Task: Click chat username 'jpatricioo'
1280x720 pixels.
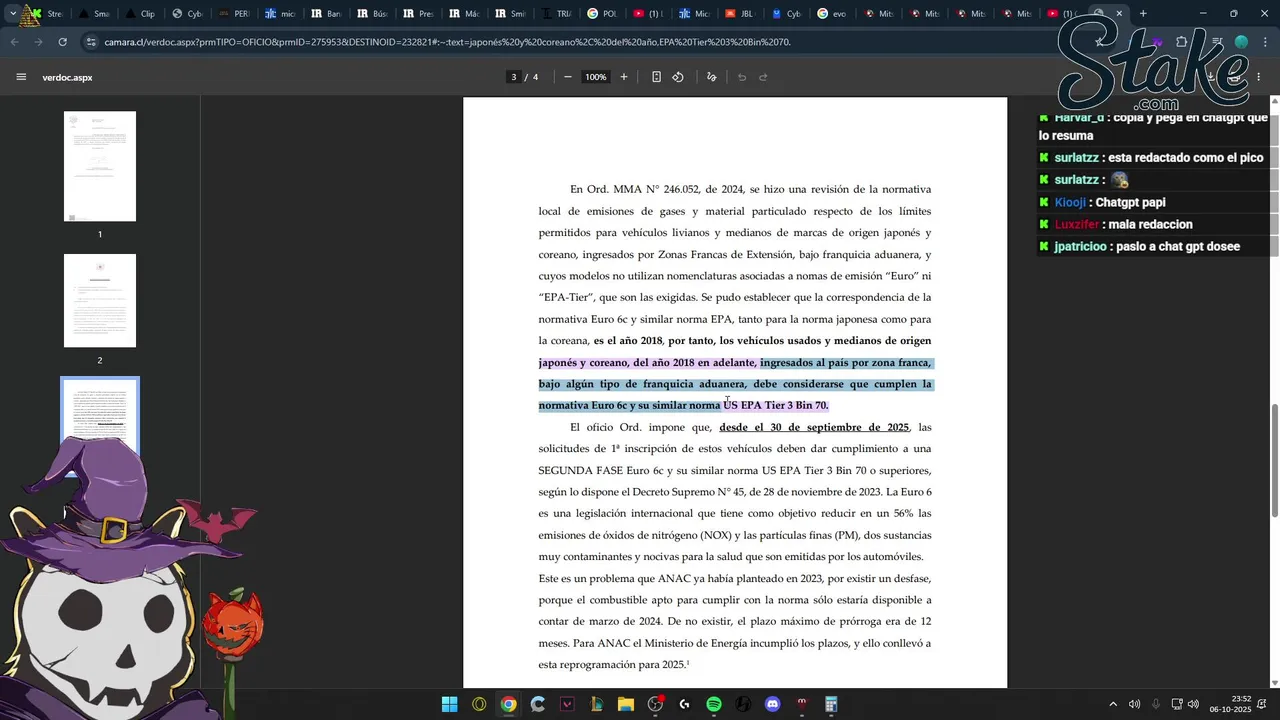Action: pos(1081,246)
